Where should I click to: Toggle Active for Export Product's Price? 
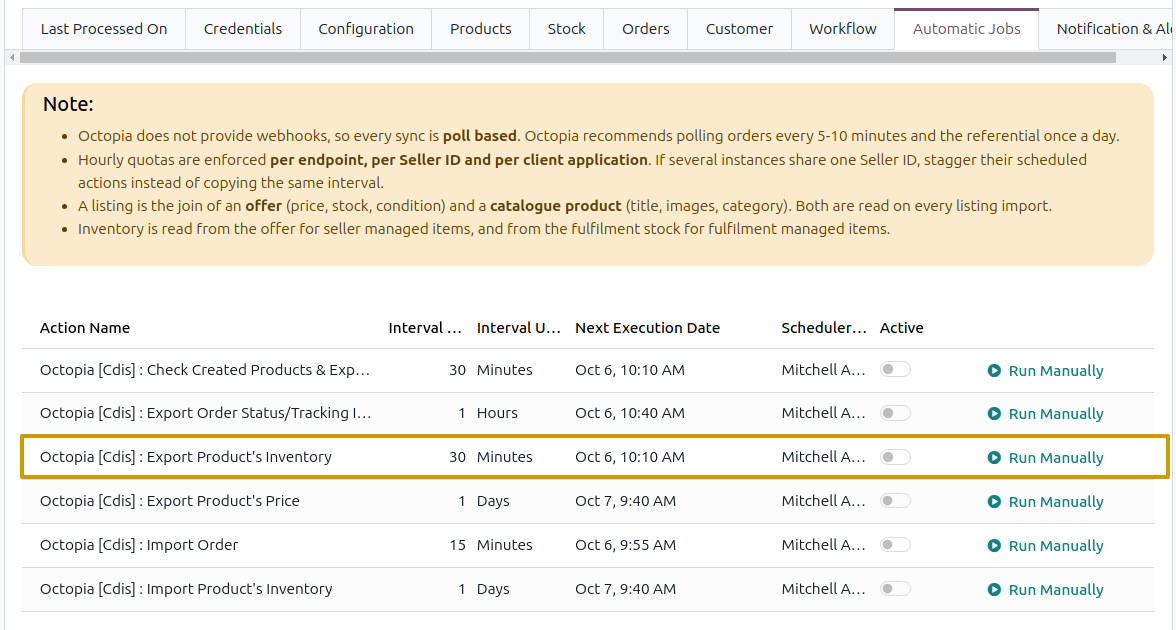[895, 500]
